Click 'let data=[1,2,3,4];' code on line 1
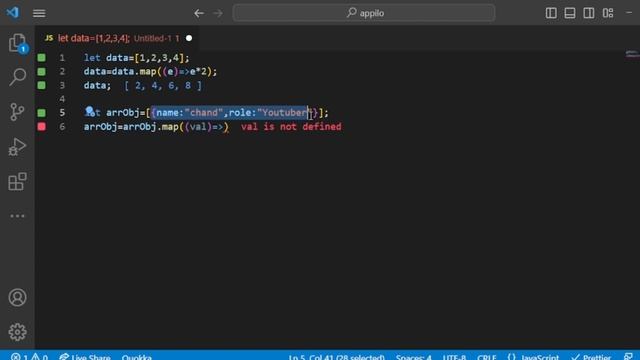Screen dimensions: 640x360 (136, 58)
